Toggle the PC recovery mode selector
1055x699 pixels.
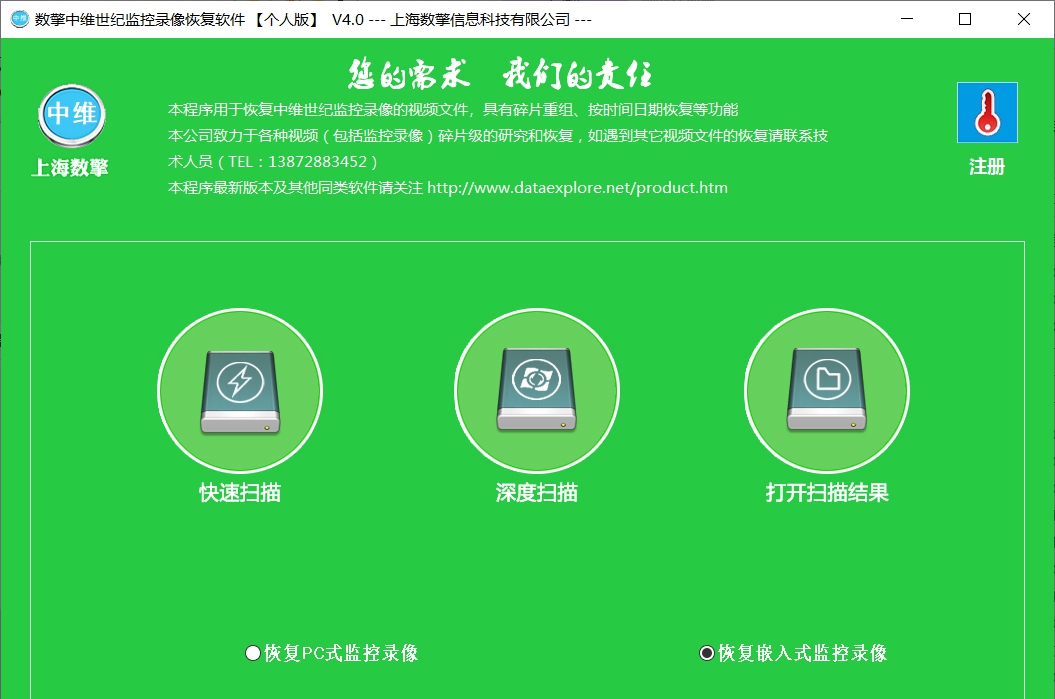(250, 651)
